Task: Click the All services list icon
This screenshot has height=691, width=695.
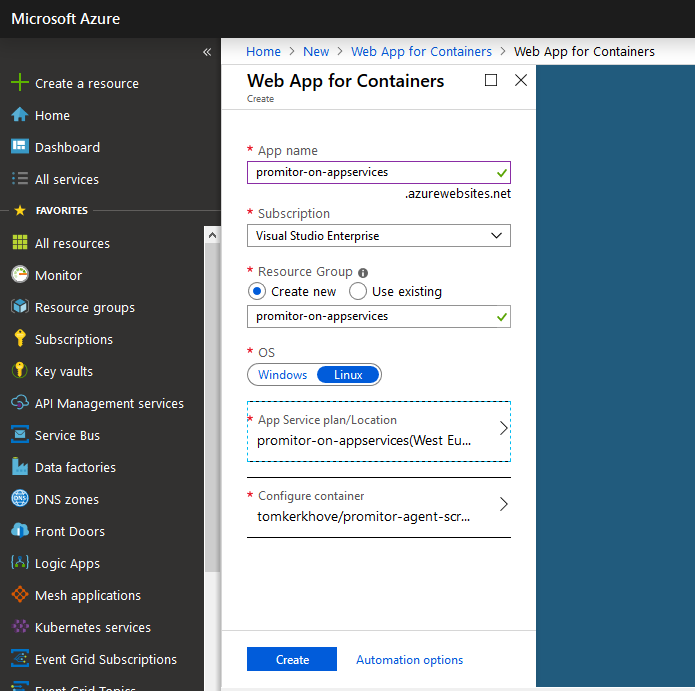Action: click(20, 179)
